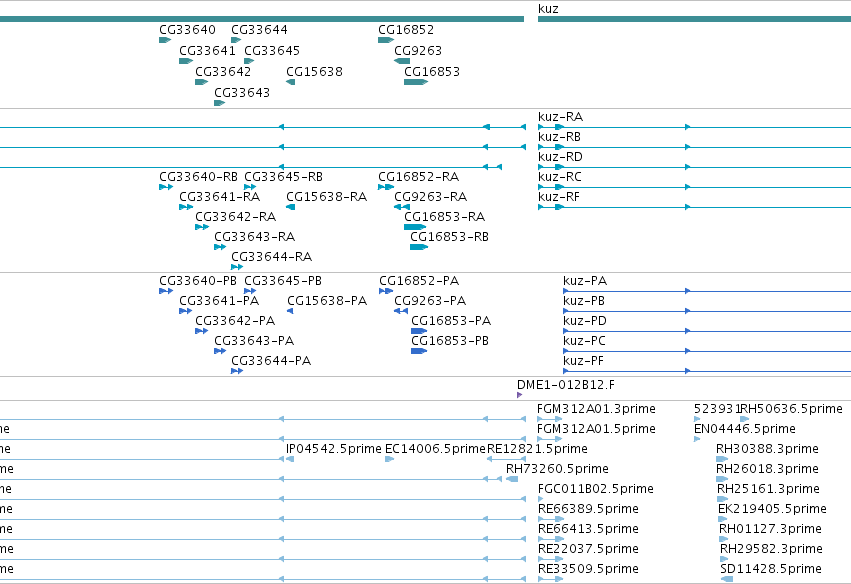Click the CG33644-RA transcript glyph

[x=237, y=267]
